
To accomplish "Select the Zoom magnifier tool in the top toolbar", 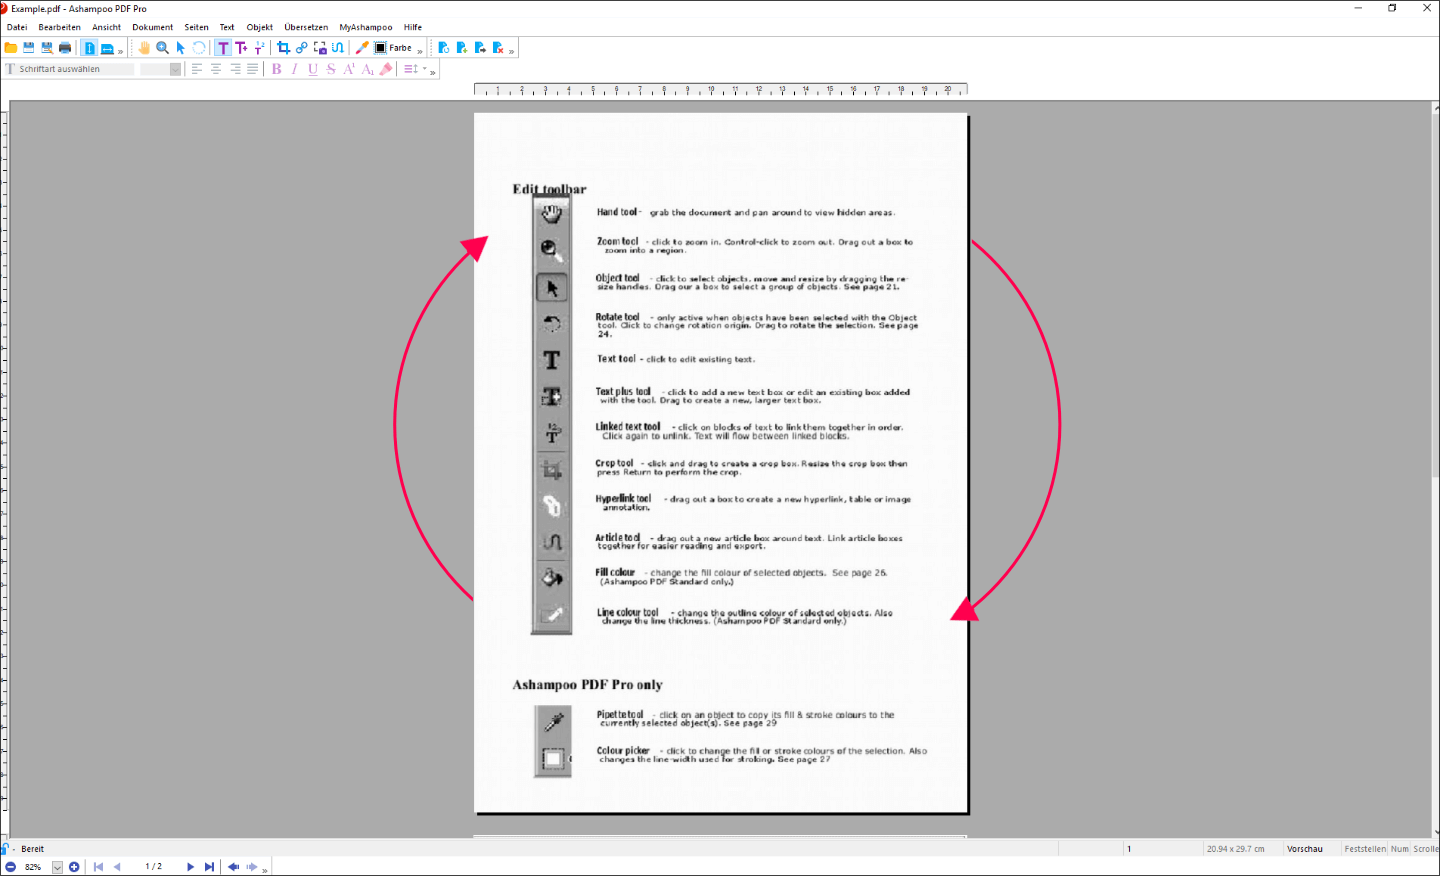I will coord(162,48).
